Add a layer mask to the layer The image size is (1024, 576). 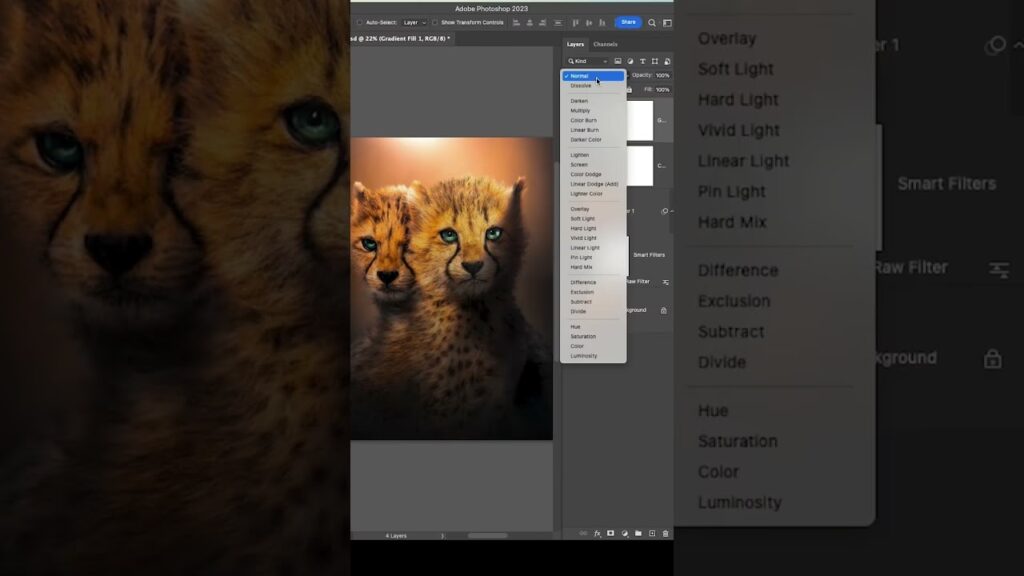[610, 534]
